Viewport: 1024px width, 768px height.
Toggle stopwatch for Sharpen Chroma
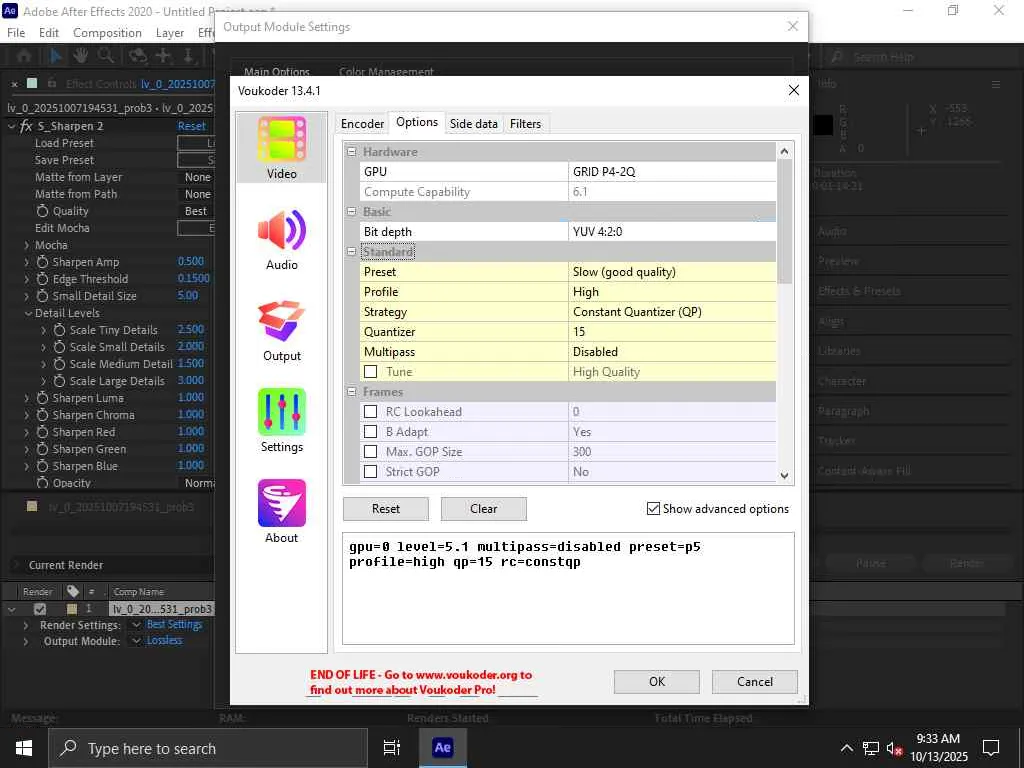(x=42, y=415)
